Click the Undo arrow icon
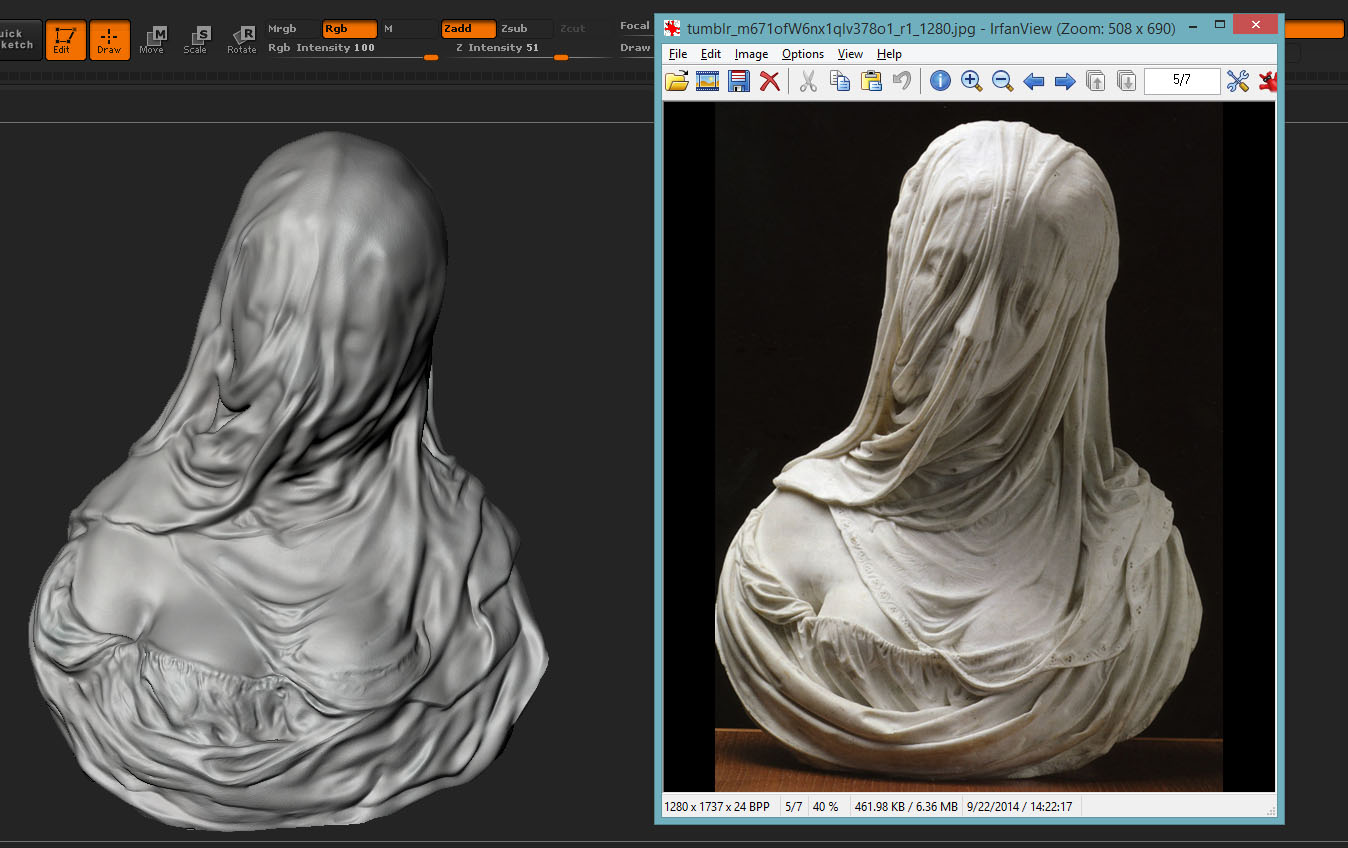Screen dimensions: 1348x848 click(902, 82)
